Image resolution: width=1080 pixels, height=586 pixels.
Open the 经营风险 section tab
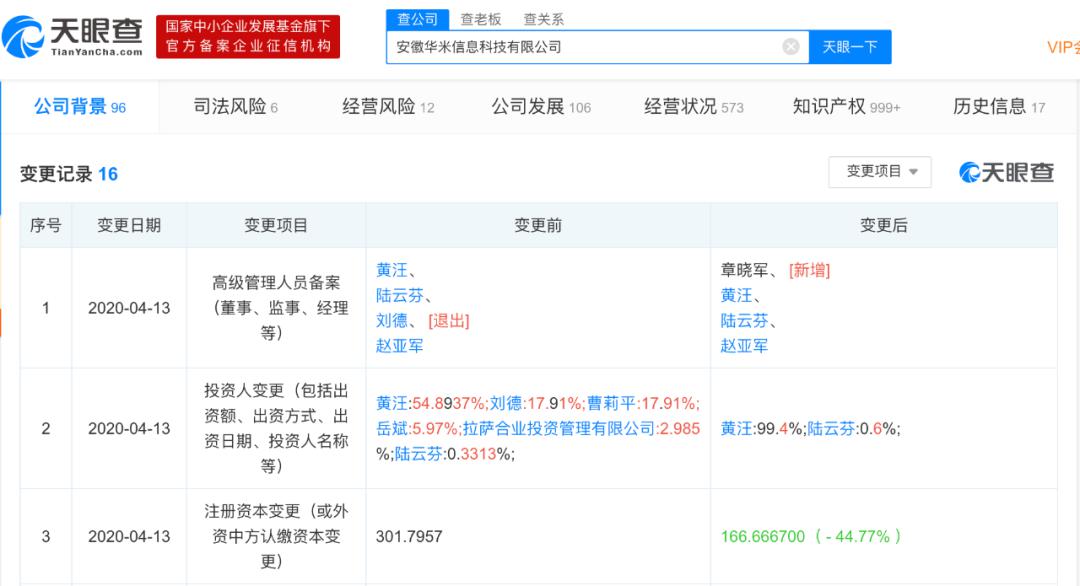388,107
